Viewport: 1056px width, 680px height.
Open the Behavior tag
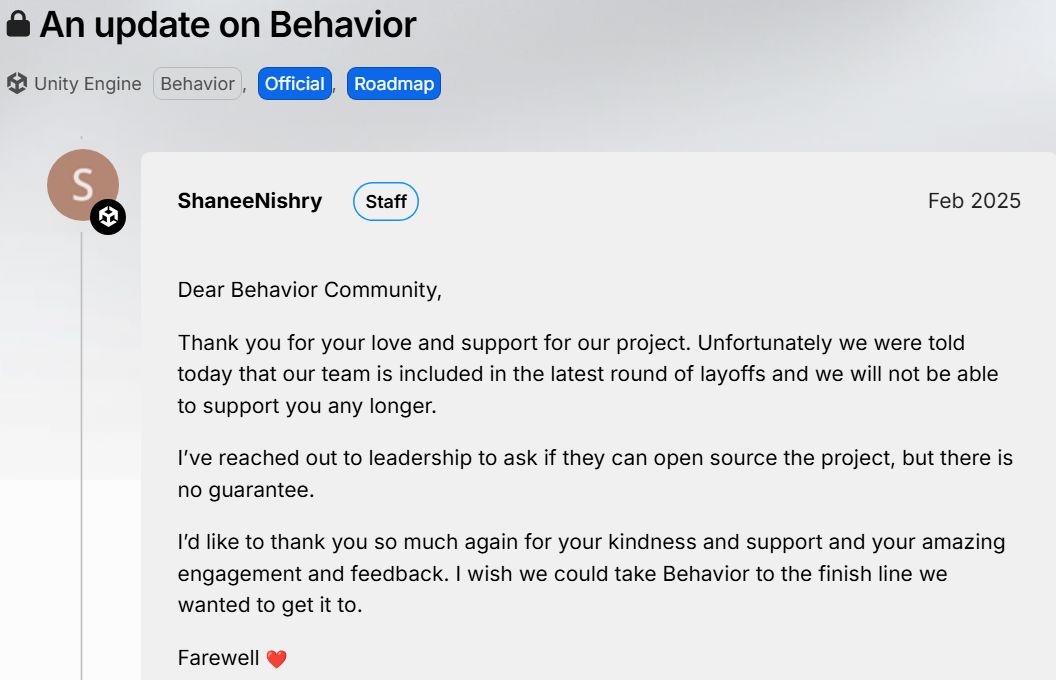197,84
